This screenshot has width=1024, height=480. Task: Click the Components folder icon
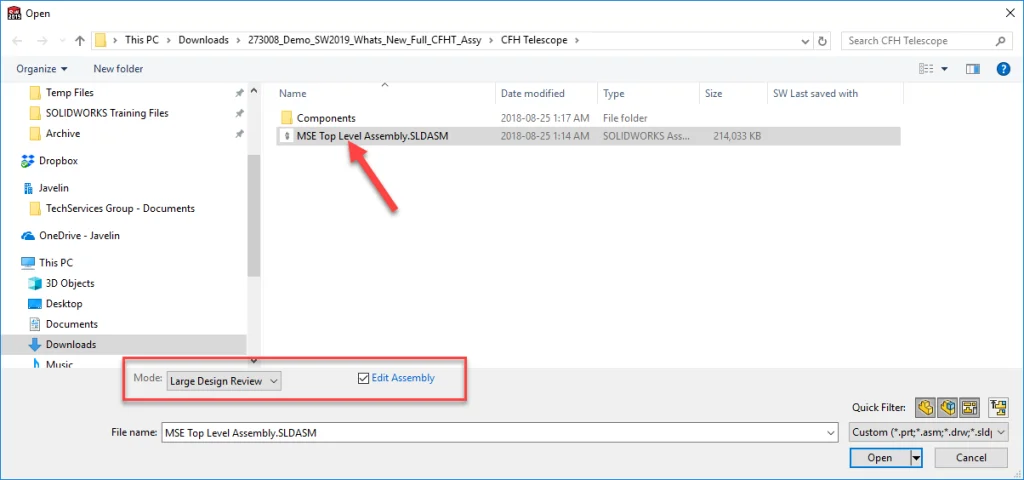[287, 118]
